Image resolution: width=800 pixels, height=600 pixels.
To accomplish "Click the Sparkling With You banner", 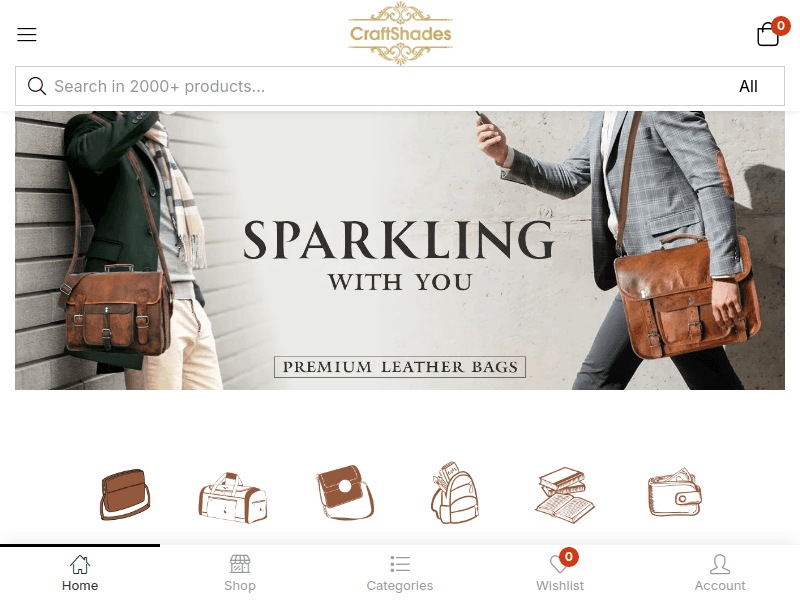I will pyautogui.click(x=400, y=251).
